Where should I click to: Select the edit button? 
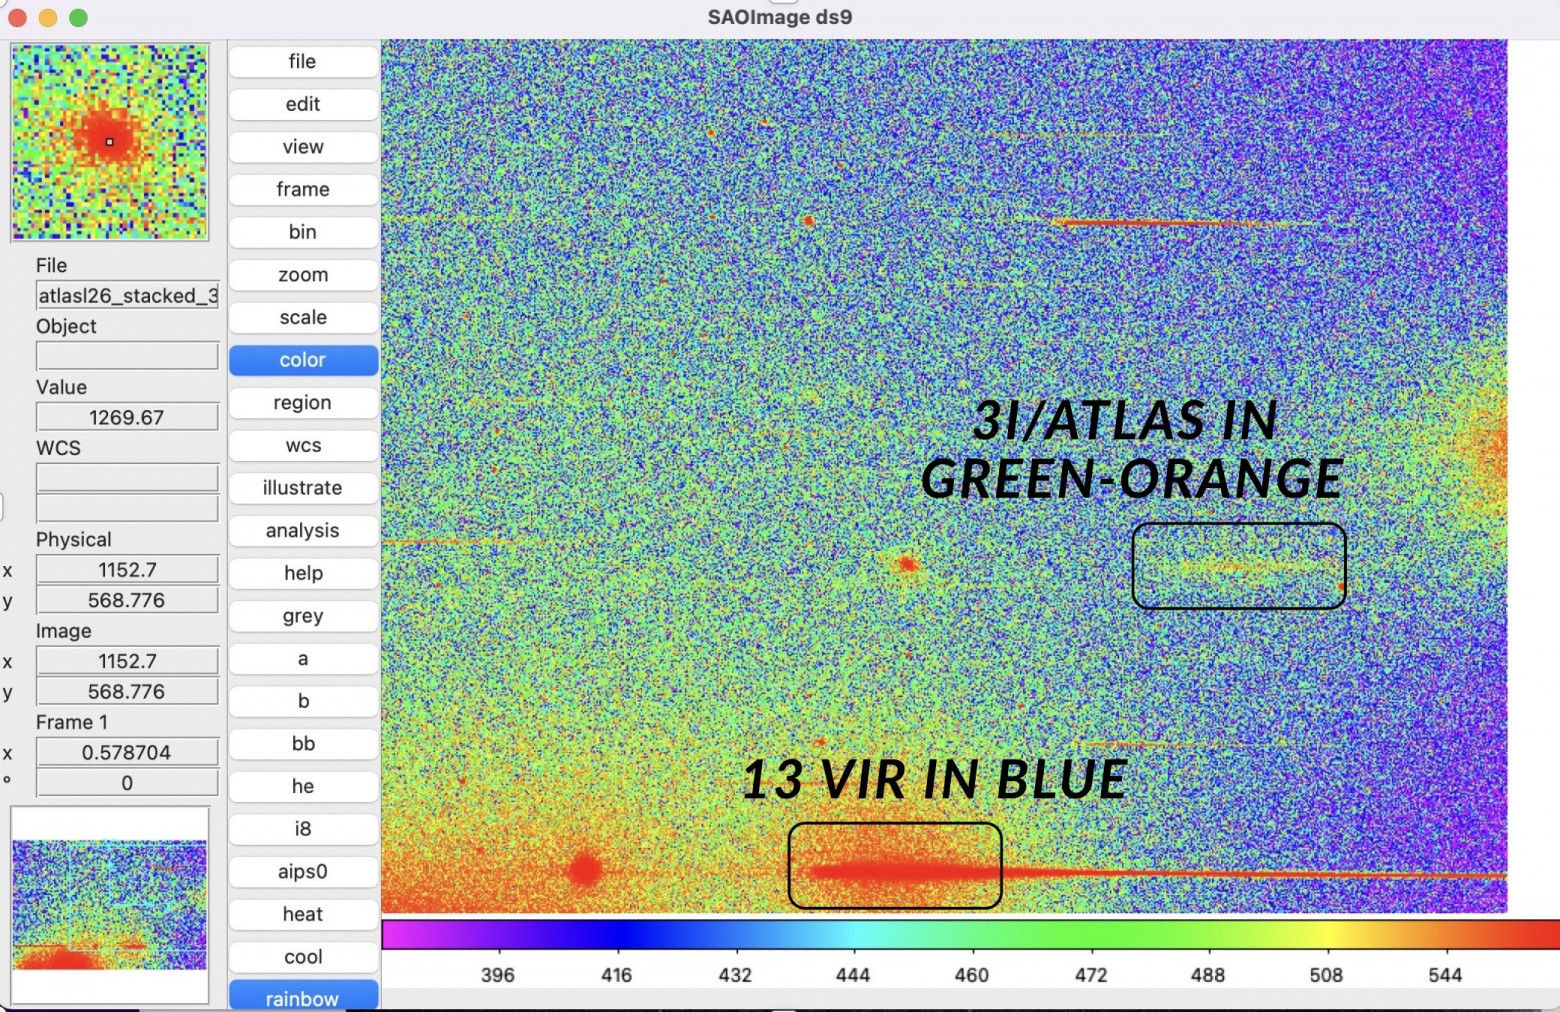point(303,104)
